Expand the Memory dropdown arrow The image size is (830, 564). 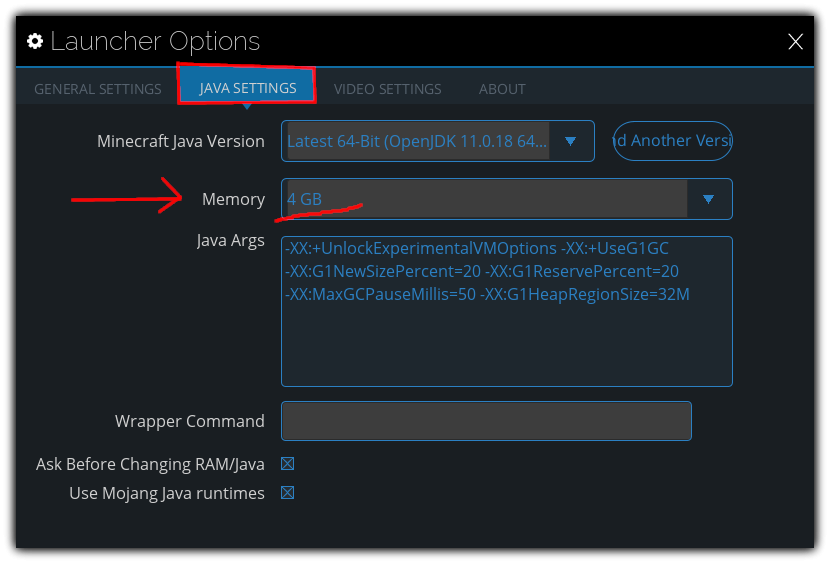point(709,199)
